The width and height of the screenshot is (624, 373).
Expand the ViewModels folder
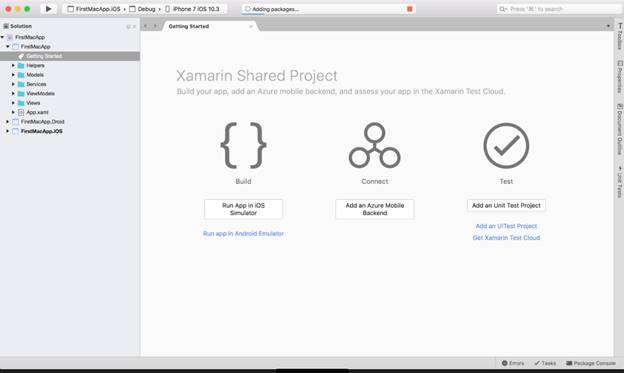pos(13,94)
